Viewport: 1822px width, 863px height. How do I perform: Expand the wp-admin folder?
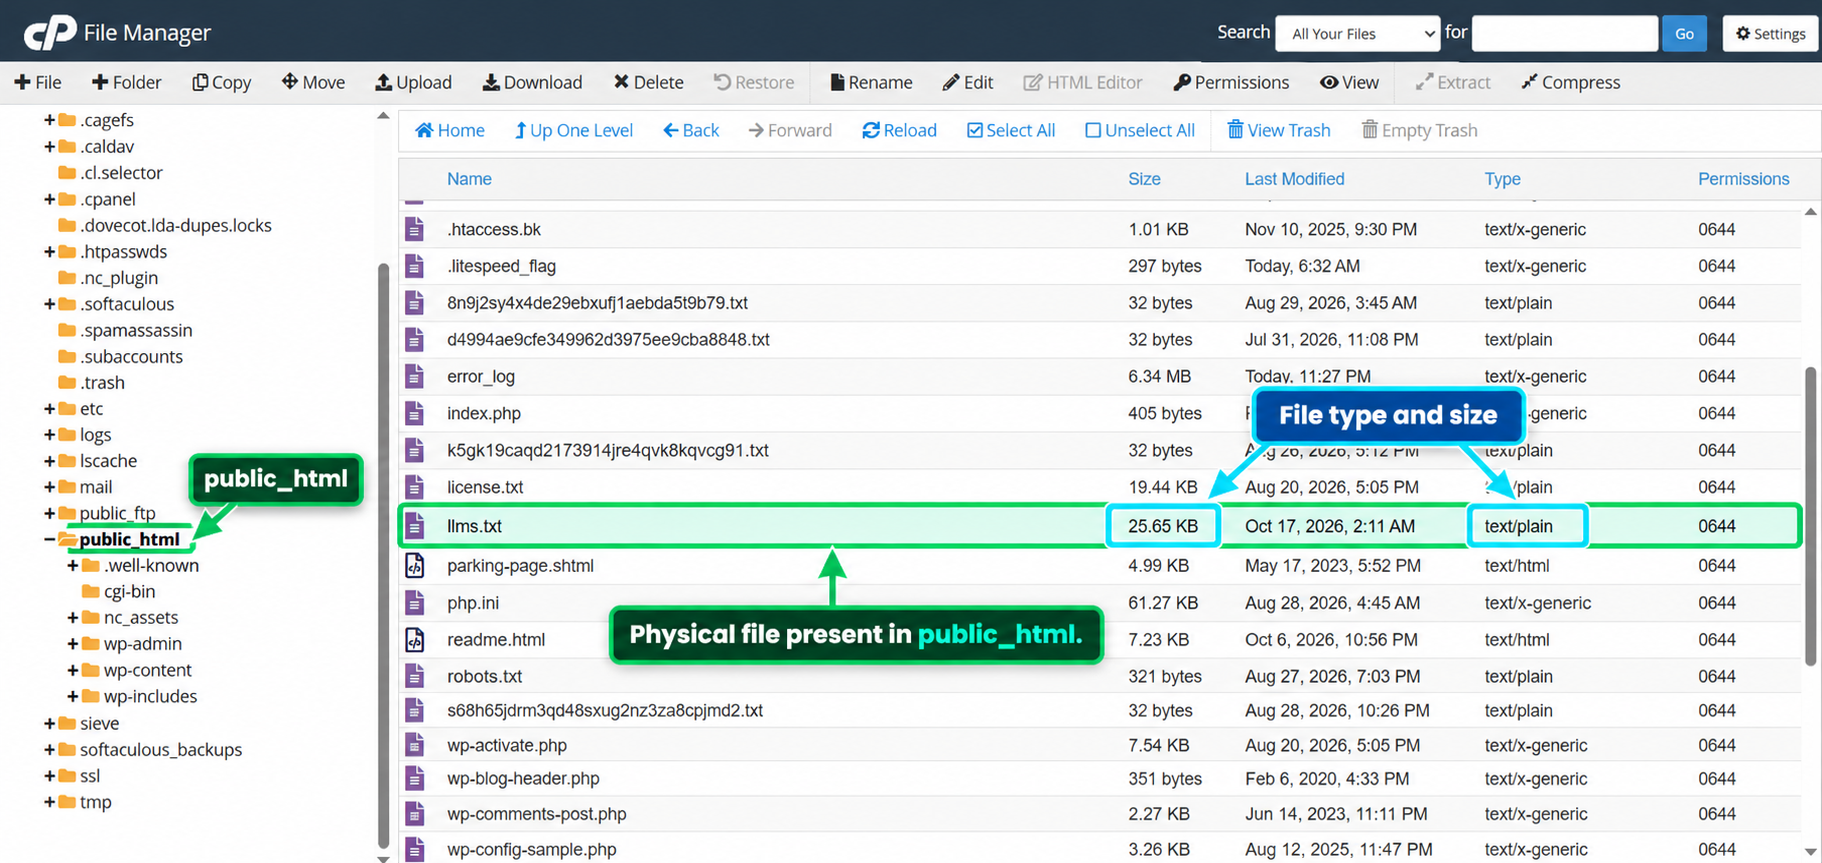(x=73, y=644)
